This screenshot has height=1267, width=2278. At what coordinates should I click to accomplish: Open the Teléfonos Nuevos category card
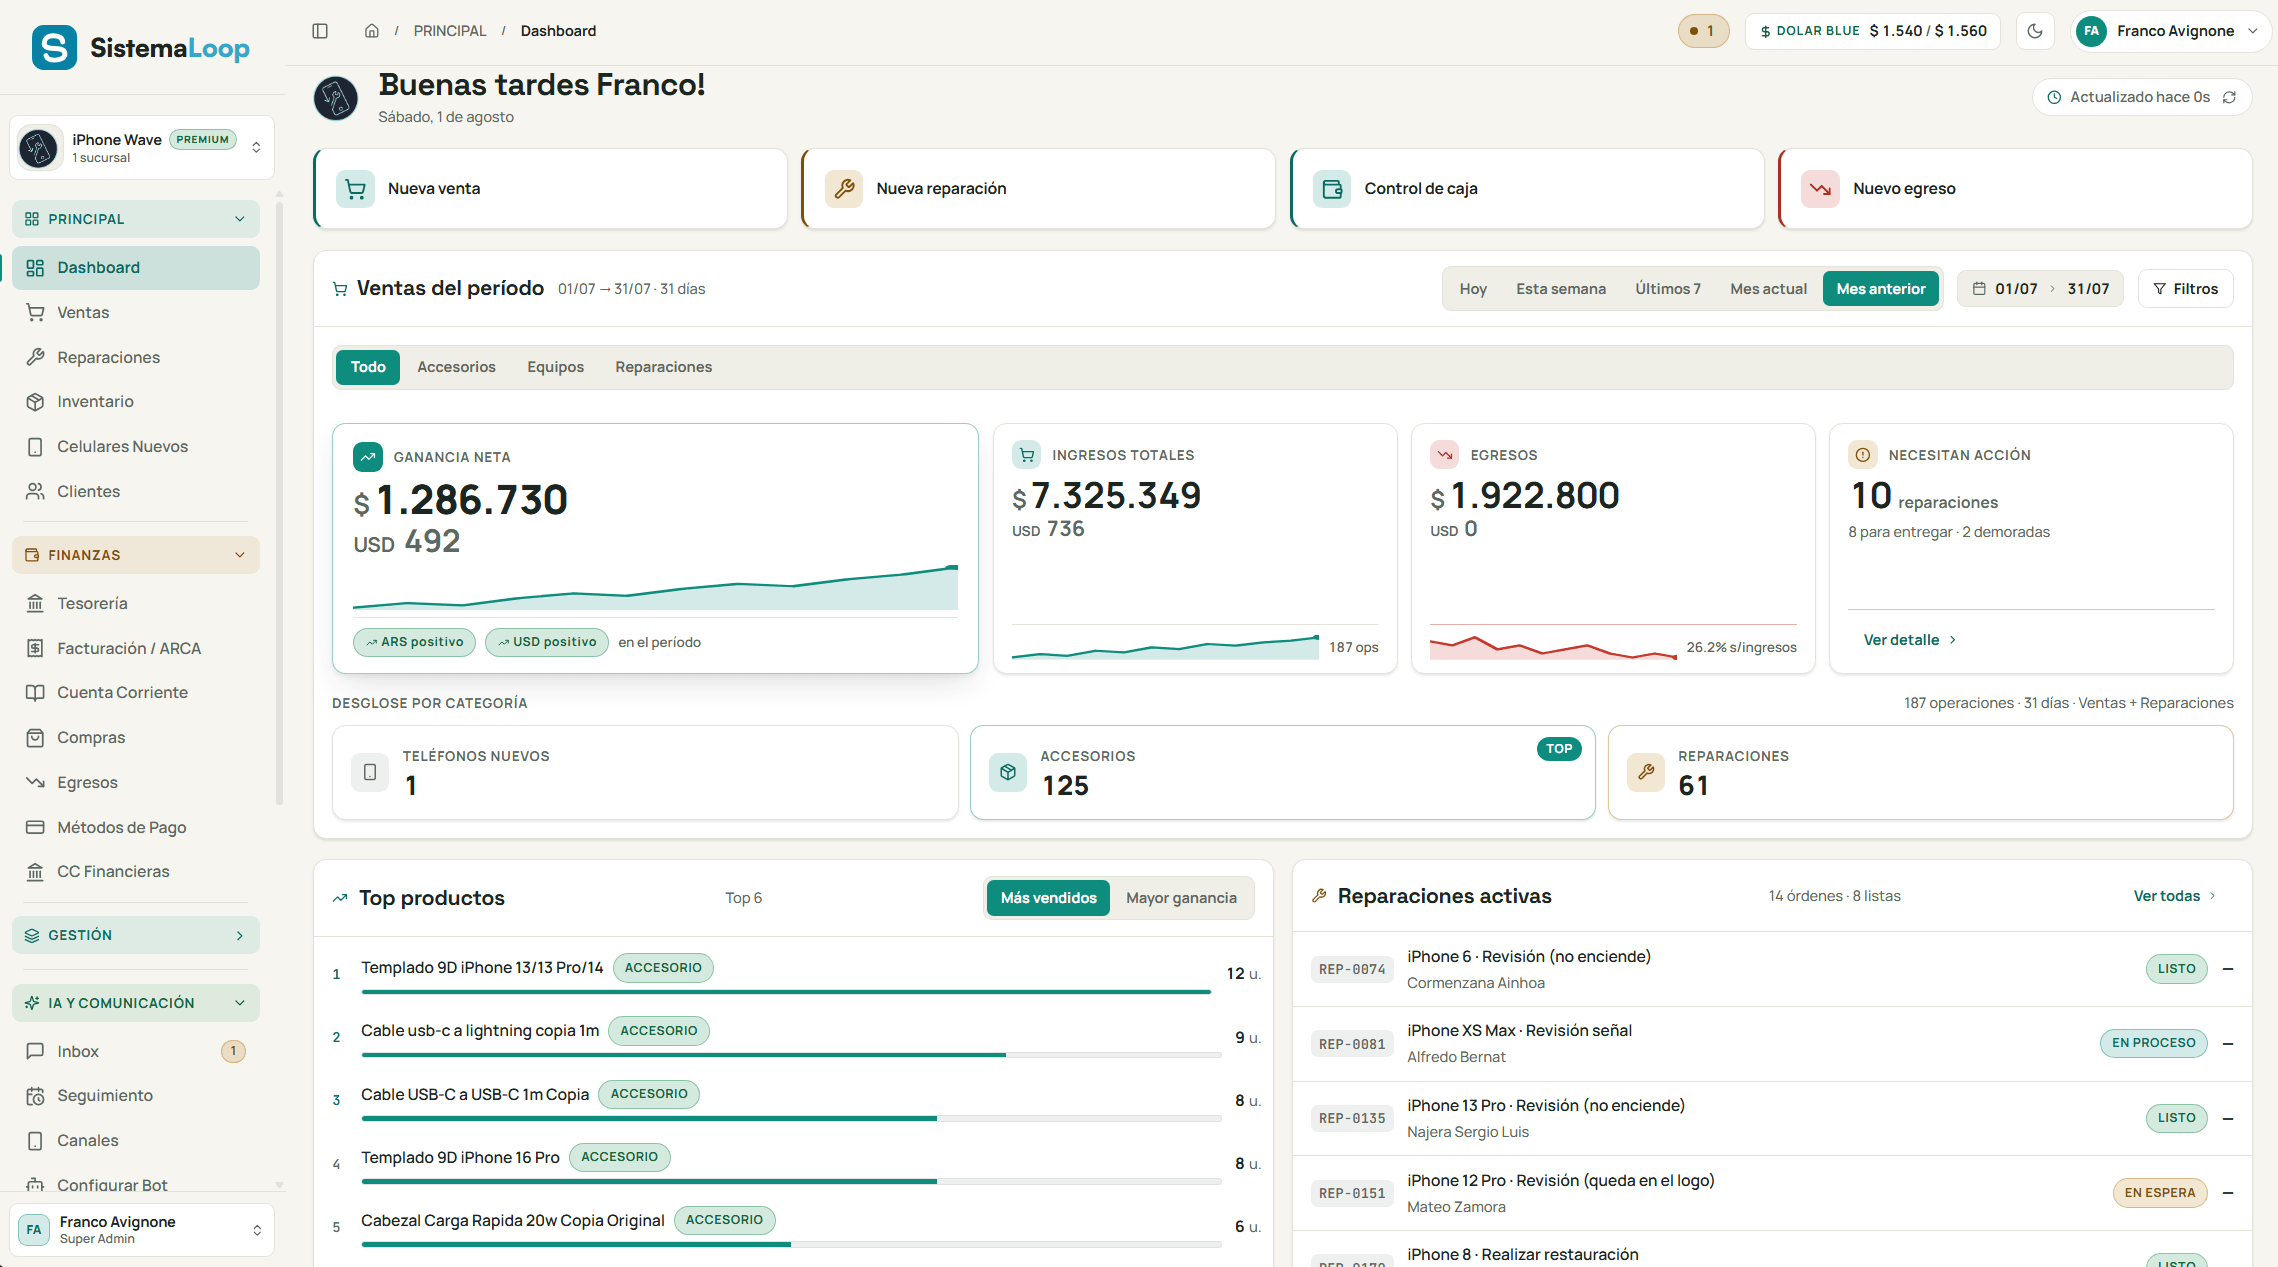(x=645, y=773)
